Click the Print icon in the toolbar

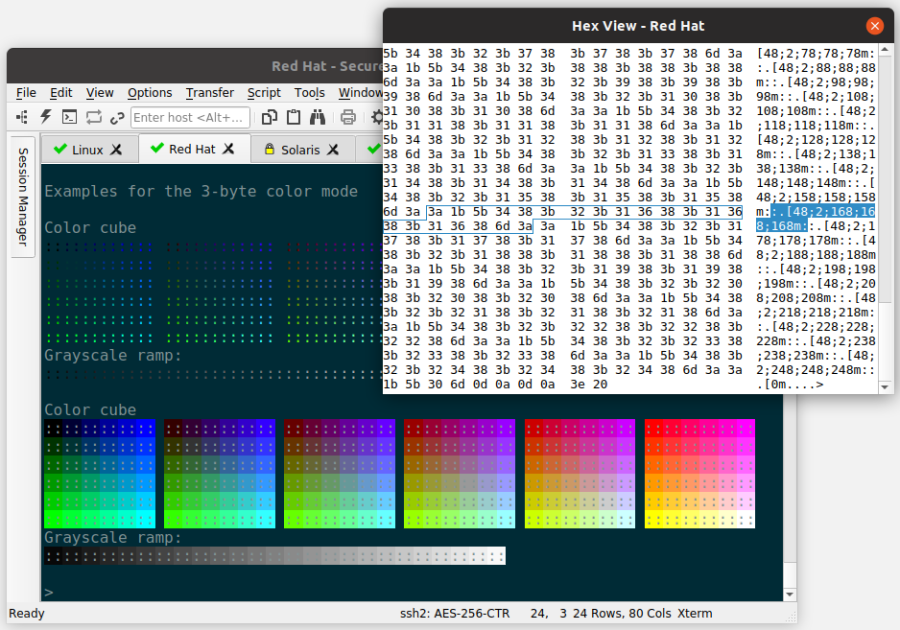click(x=348, y=117)
